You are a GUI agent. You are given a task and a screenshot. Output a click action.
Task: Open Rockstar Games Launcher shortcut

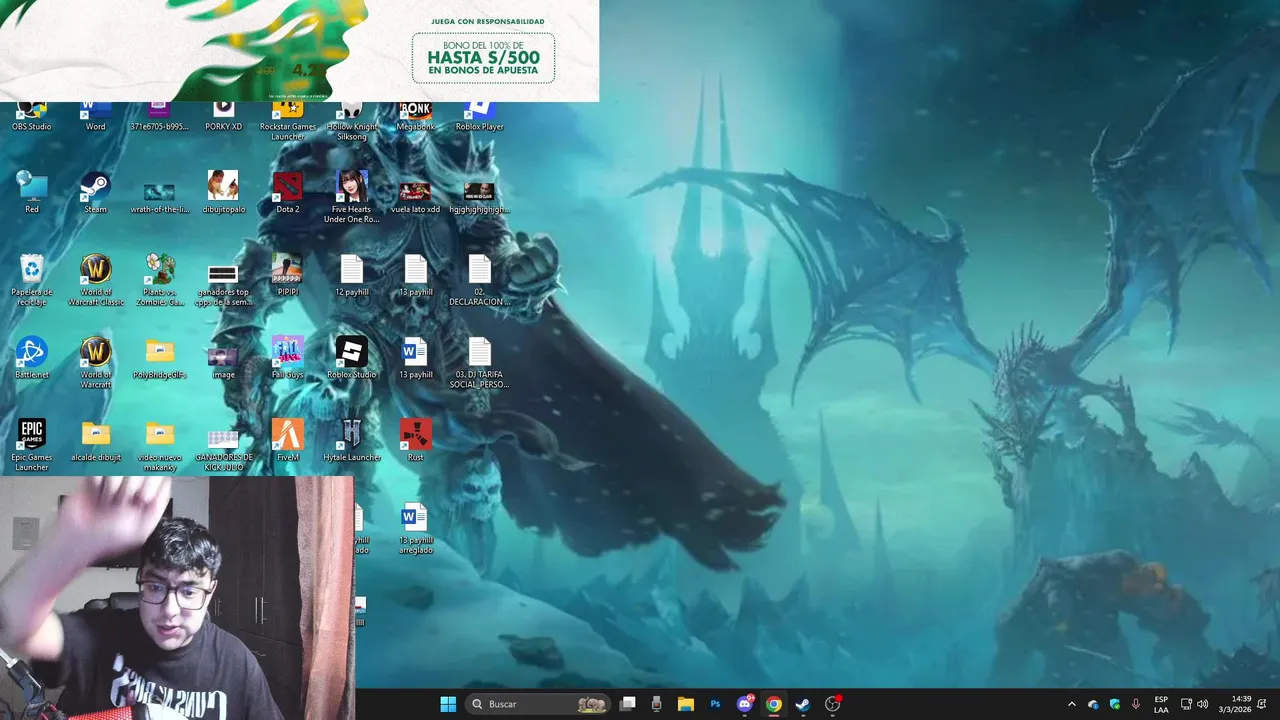click(x=288, y=121)
